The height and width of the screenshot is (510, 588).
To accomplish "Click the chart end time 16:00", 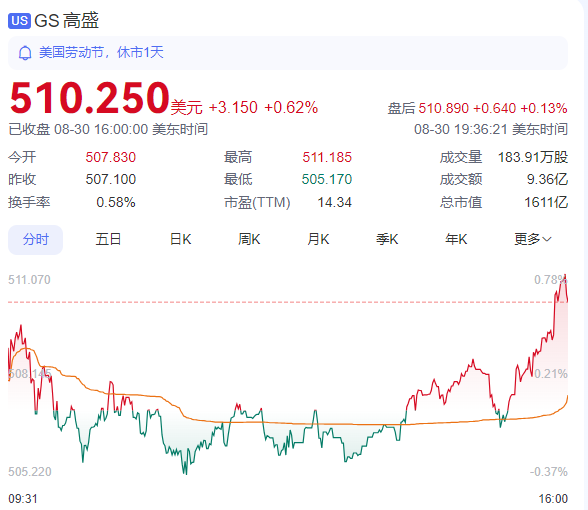I will pyautogui.click(x=553, y=499).
